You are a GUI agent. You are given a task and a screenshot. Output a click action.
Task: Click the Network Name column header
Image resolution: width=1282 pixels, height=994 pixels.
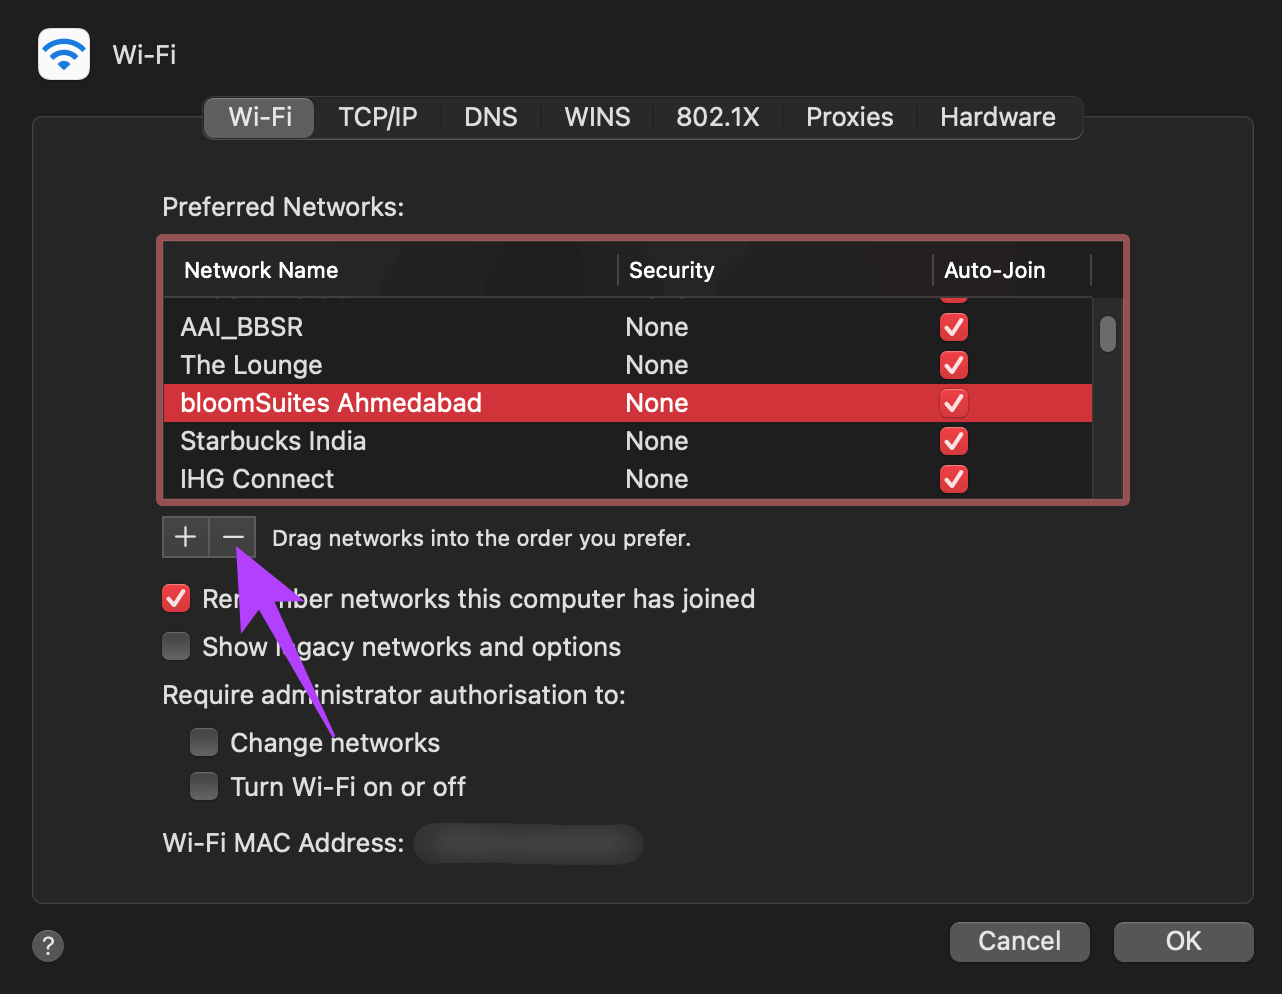(390, 270)
